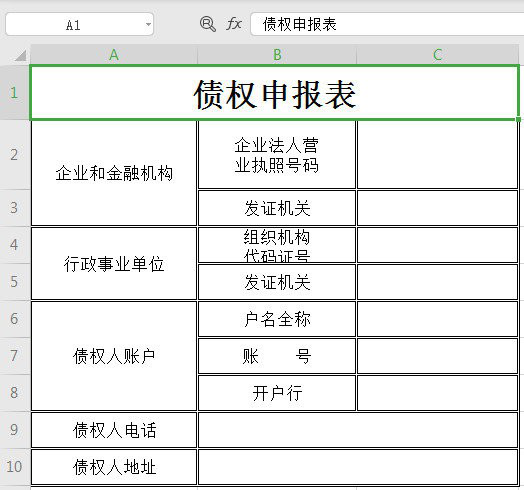524x490 pixels.
Task: Select row 3 header
Action: [x=14, y=208]
